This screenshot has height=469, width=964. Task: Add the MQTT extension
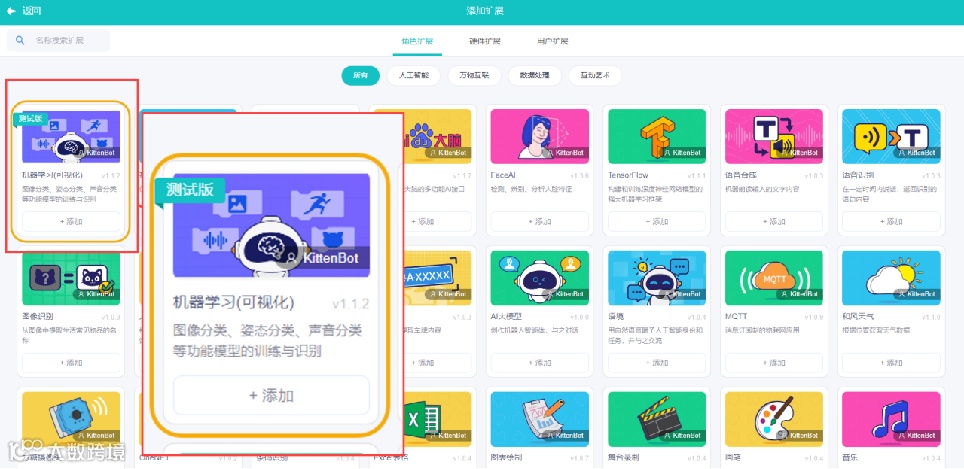773,363
